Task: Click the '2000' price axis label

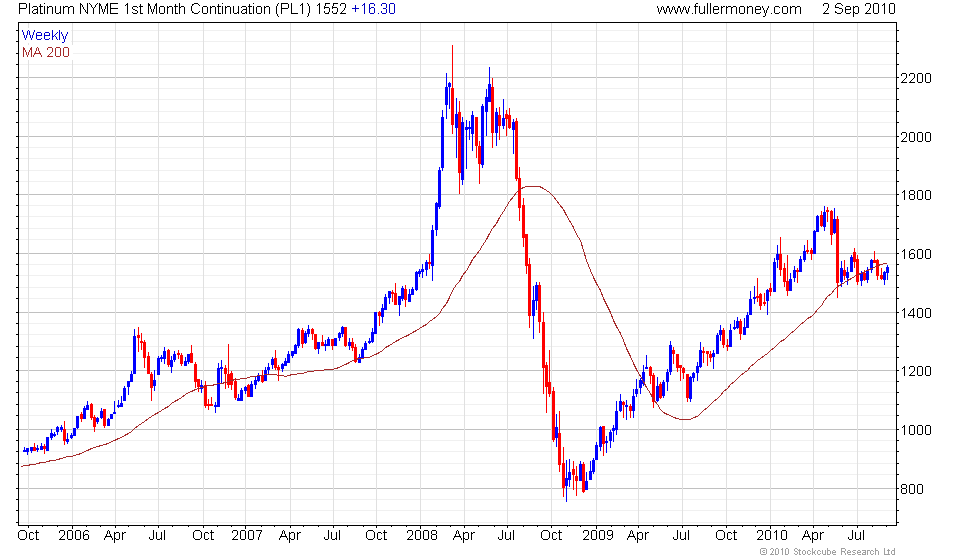Action: (916, 137)
